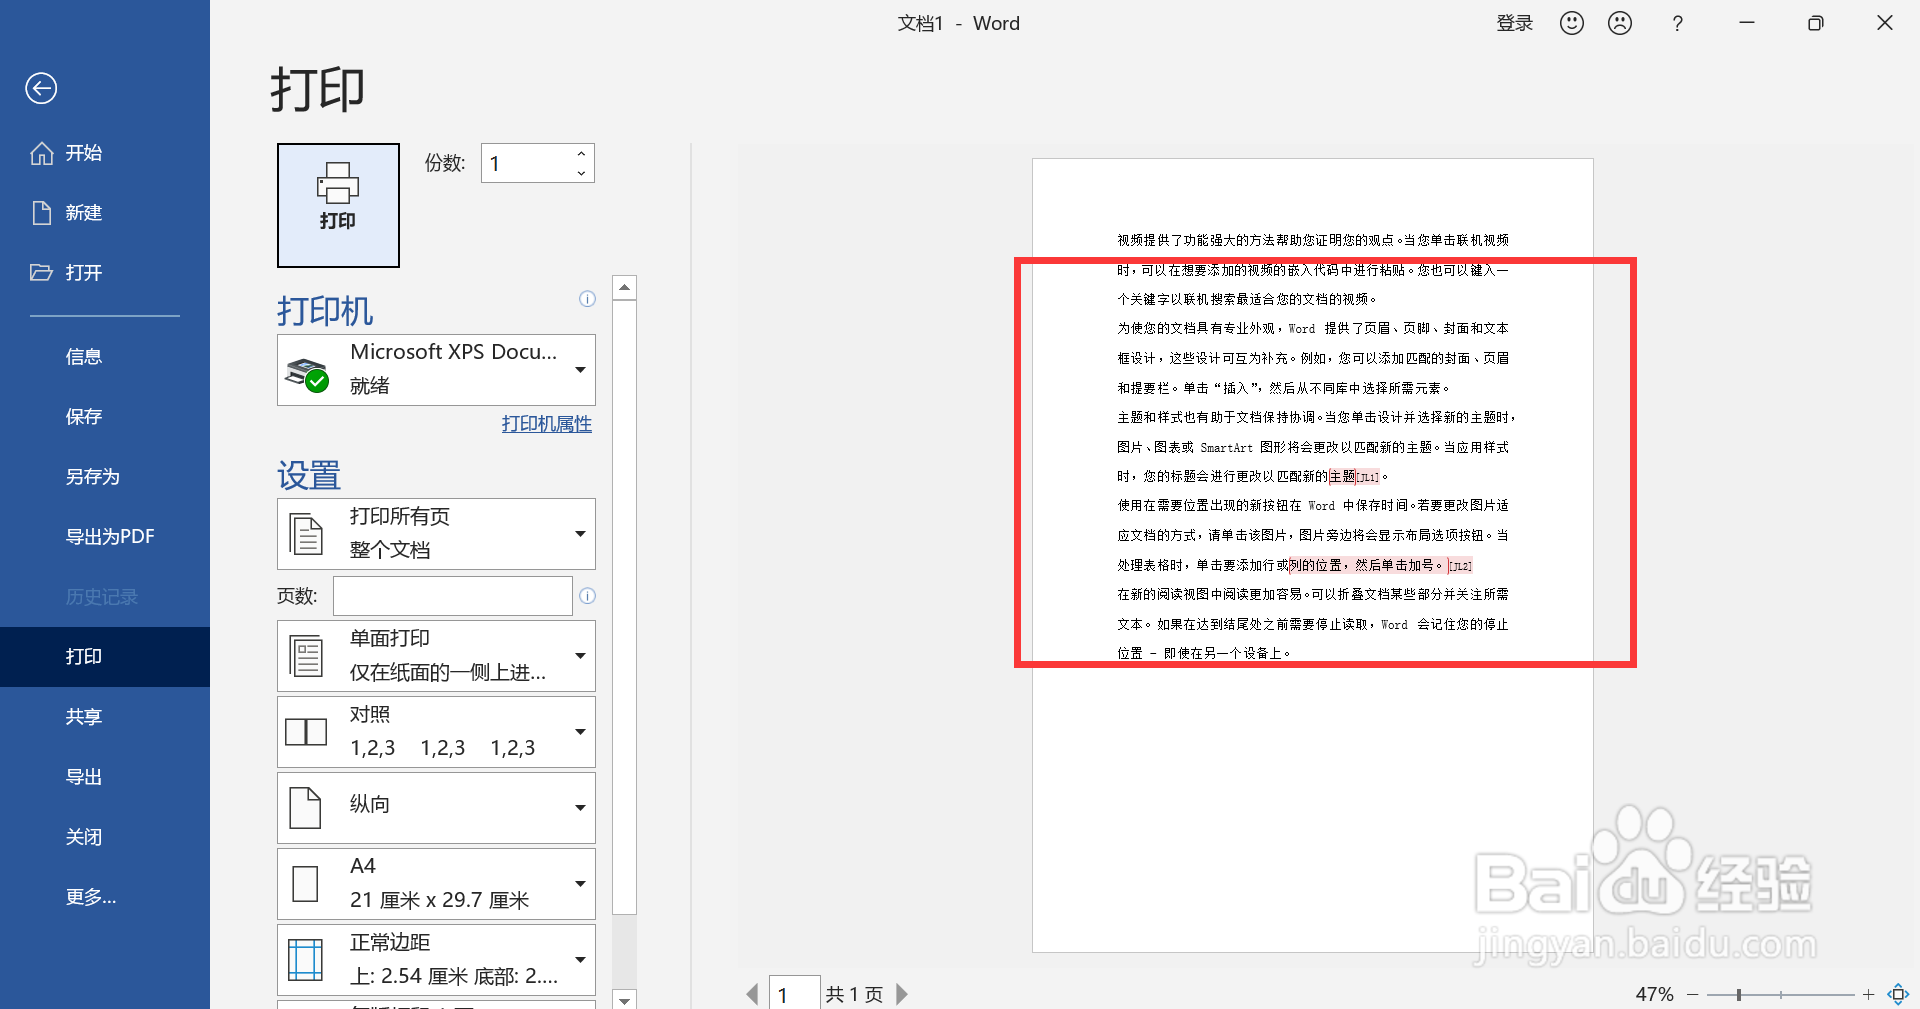Click the current page number field
Screen dimensions: 1920x1009
point(794,994)
